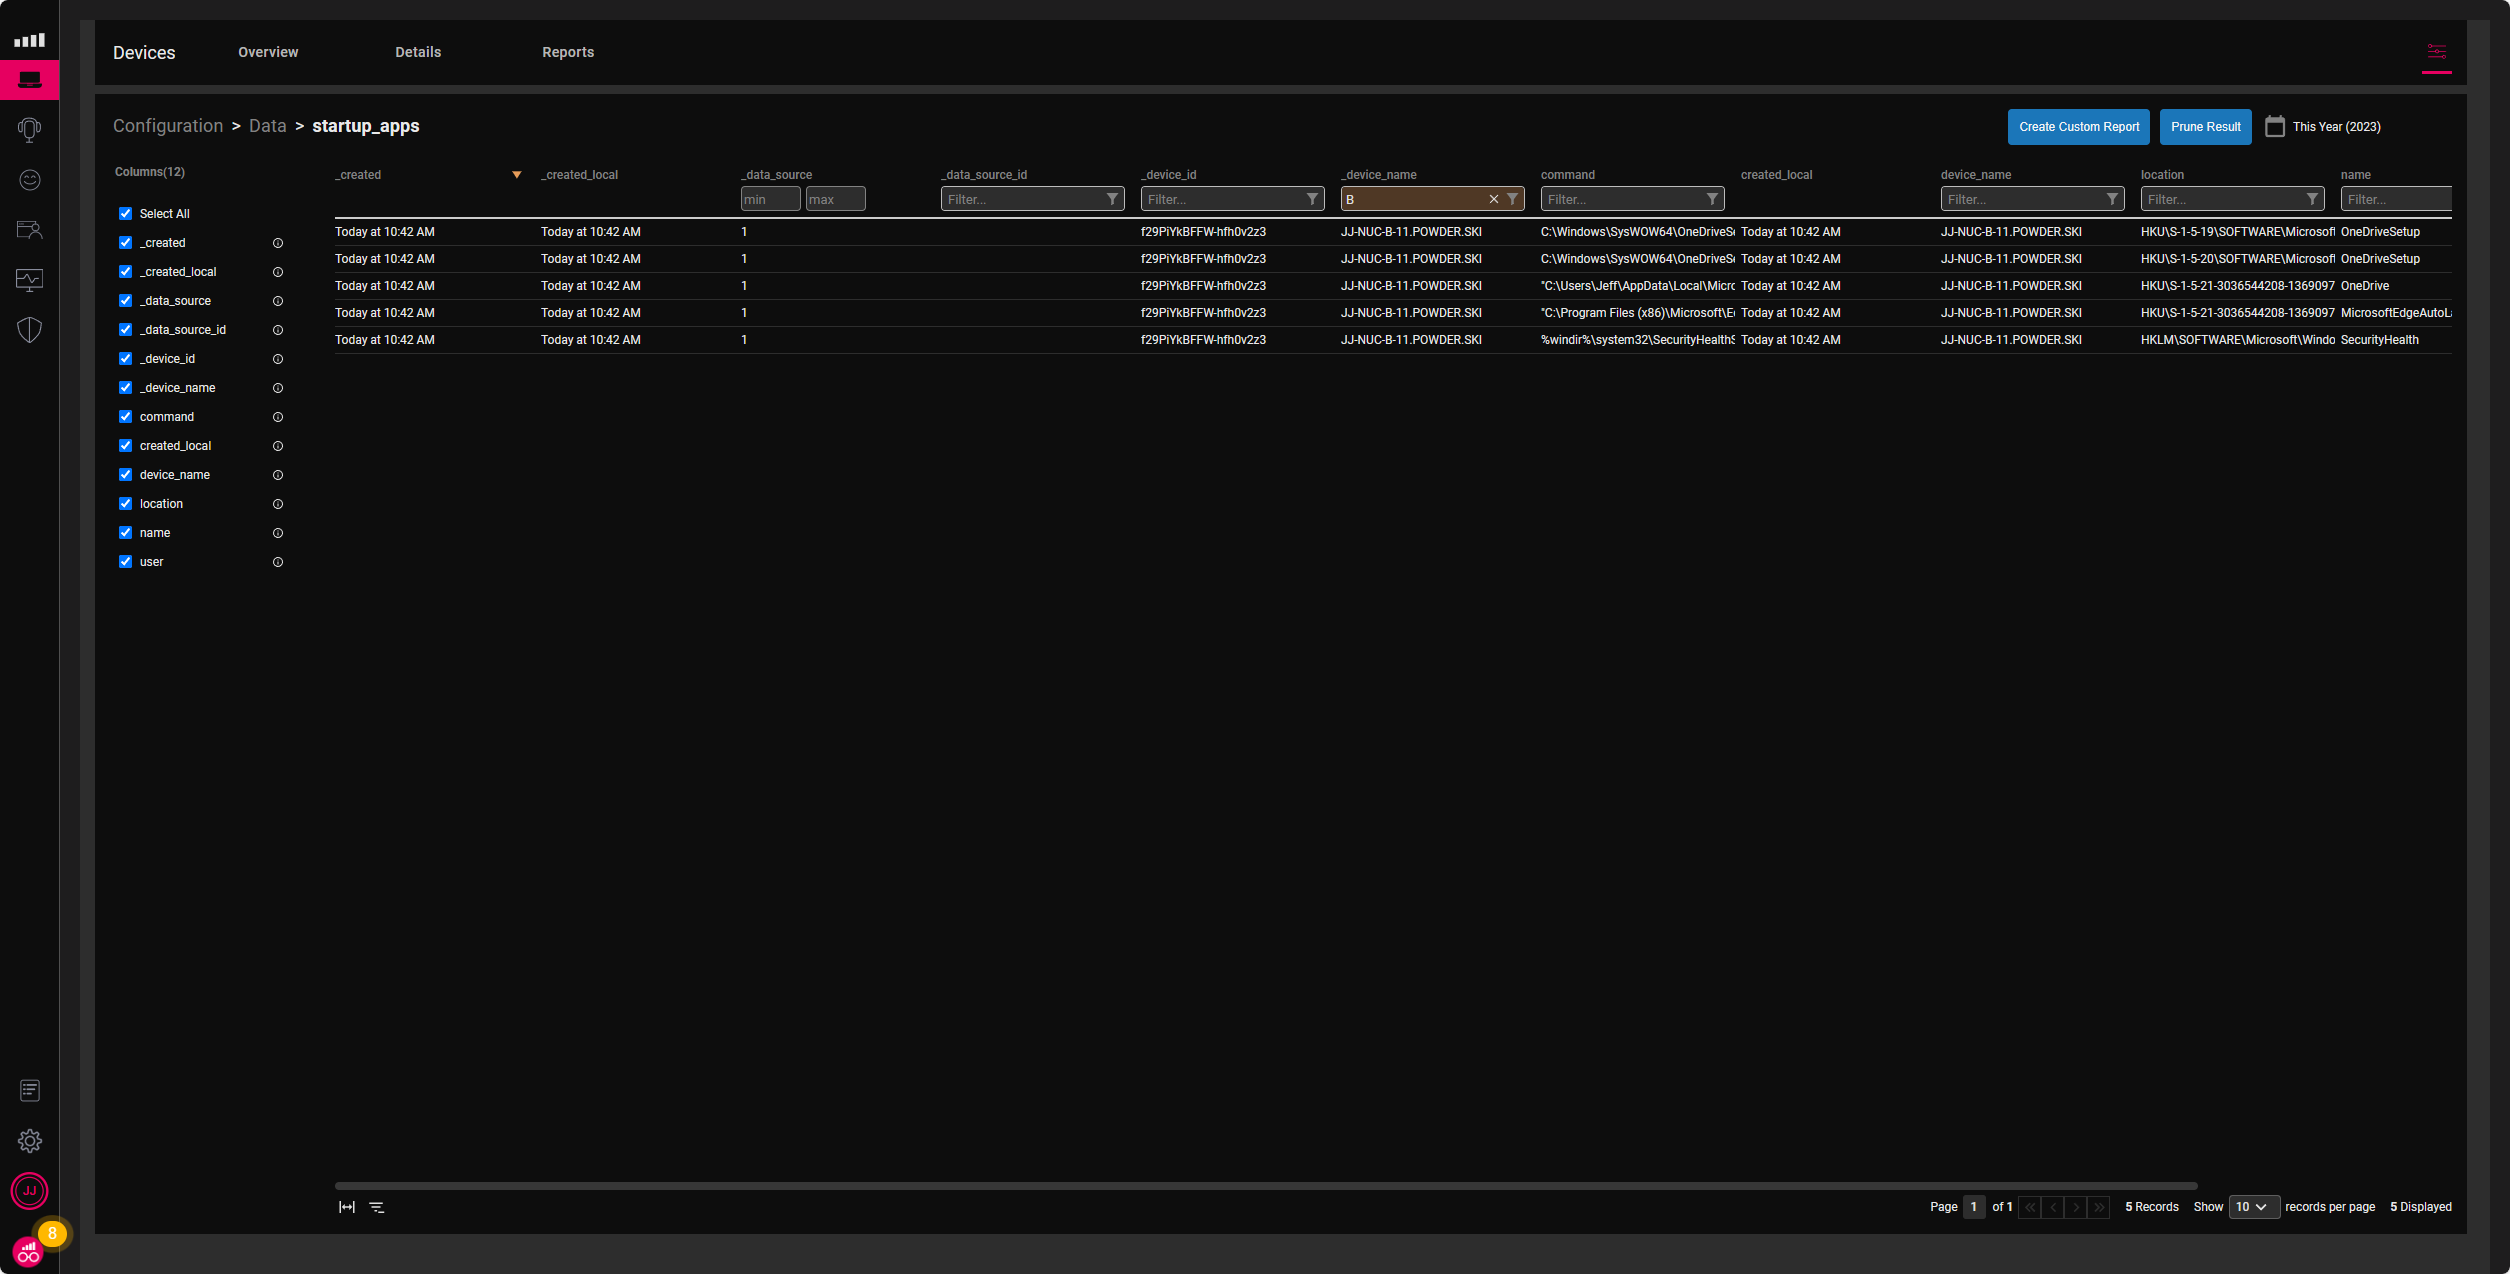The width and height of the screenshot is (2510, 1274).
Task: Click info icon next to command column
Action: pos(278,417)
